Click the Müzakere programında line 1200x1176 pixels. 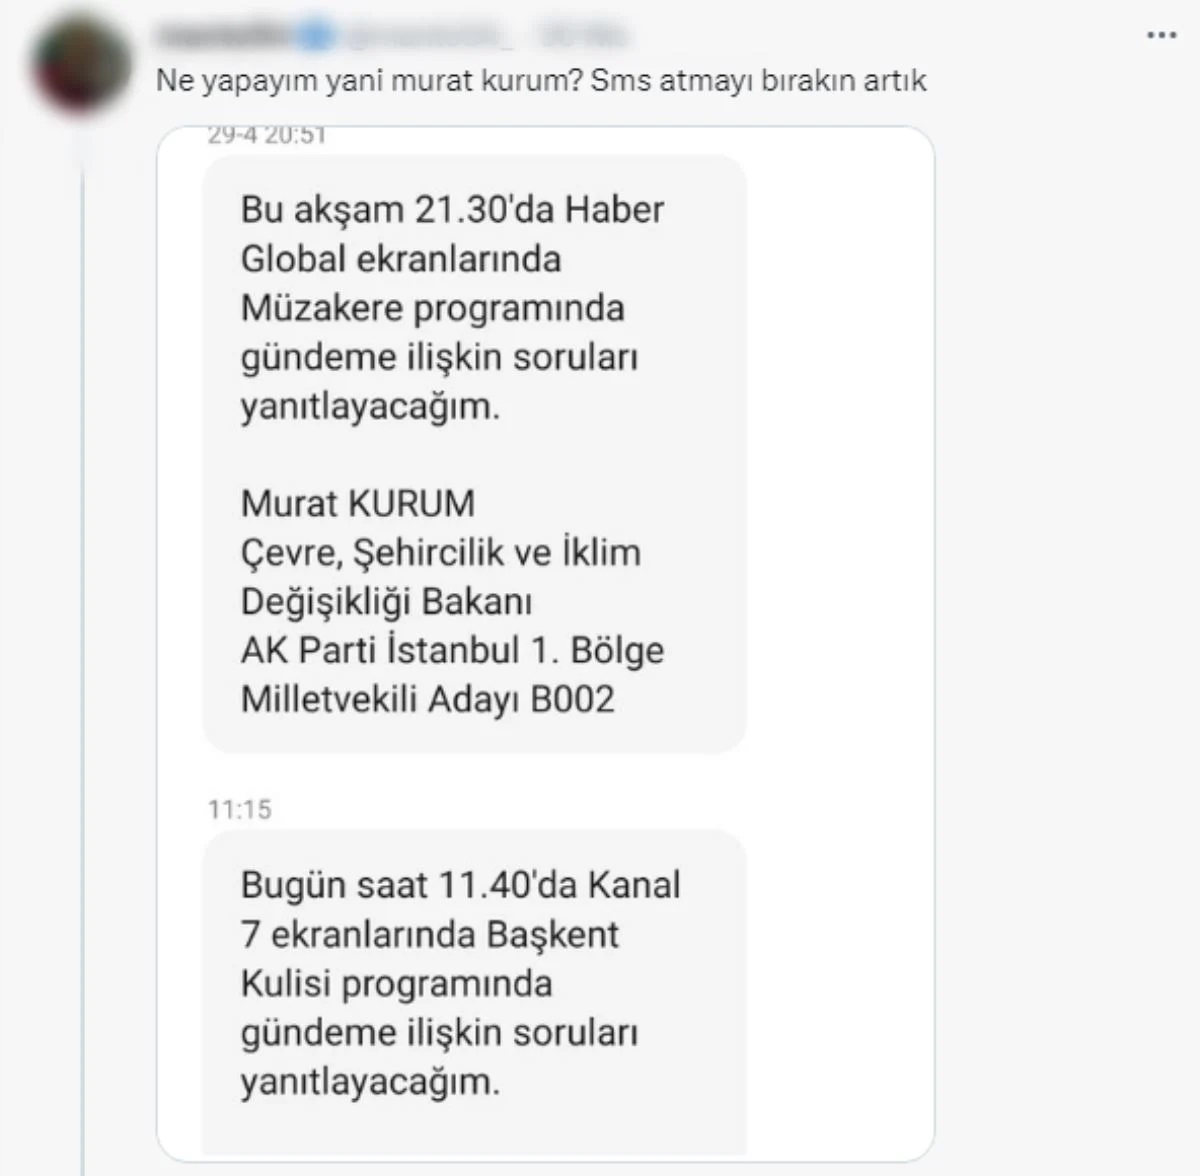tap(432, 308)
